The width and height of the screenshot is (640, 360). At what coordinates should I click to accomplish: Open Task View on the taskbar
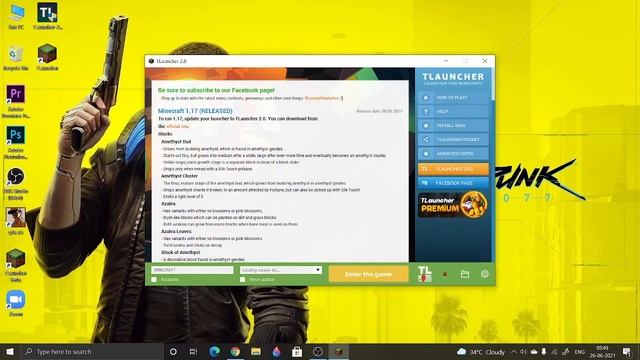(x=193, y=351)
